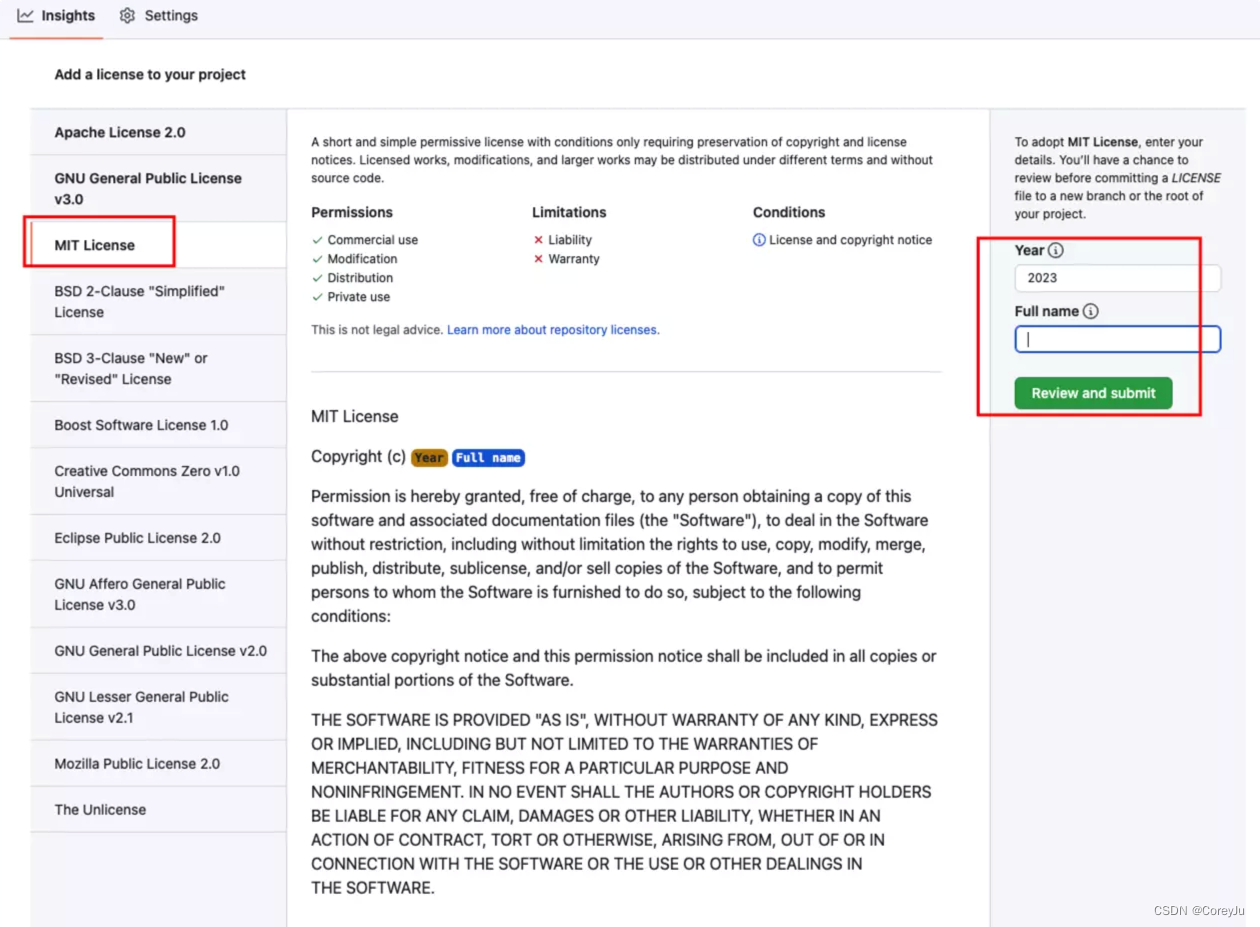
Task: Click the Full name placeholder tag
Action: pos(488,458)
